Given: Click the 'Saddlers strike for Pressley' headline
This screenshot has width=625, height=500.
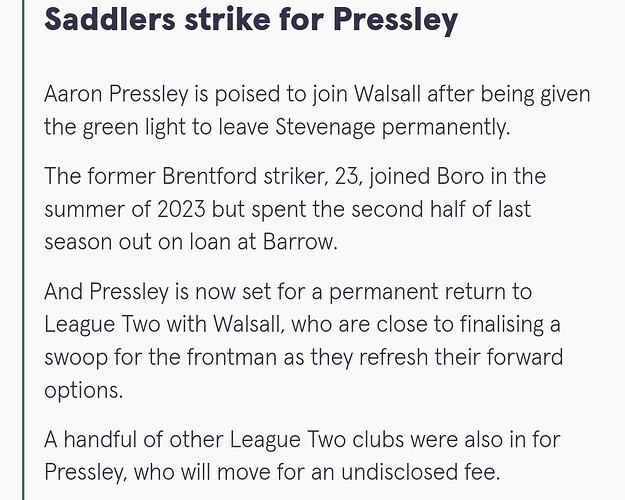Looking at the screenshot, I should point(251,20).
